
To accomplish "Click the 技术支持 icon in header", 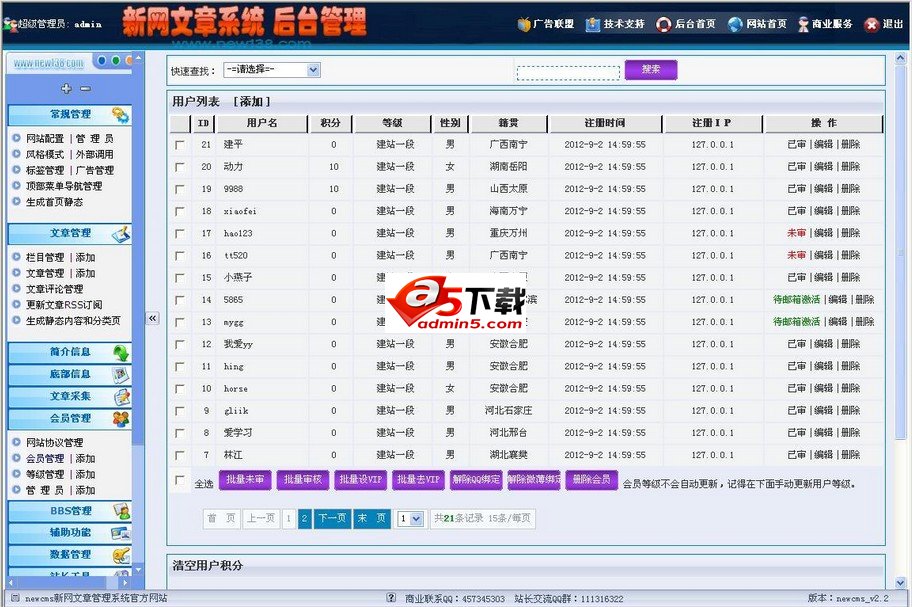I will [x=593, y=24].
